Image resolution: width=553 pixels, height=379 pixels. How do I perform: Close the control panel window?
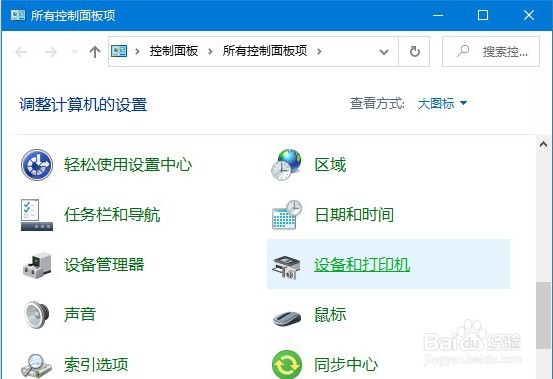pyautogui.click(x=529, y=15)
